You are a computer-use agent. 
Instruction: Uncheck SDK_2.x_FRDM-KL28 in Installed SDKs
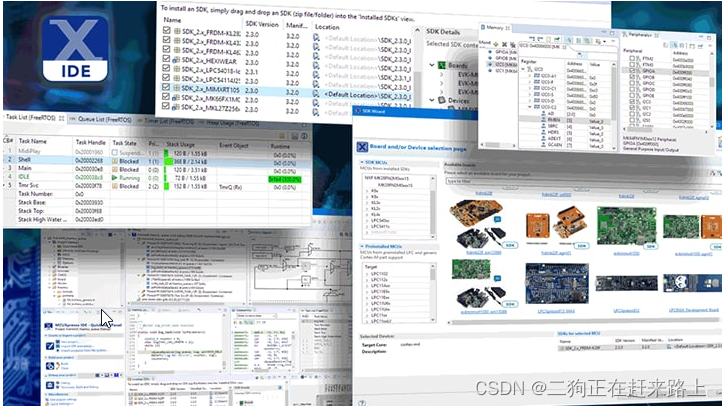(x=166, y=30)
